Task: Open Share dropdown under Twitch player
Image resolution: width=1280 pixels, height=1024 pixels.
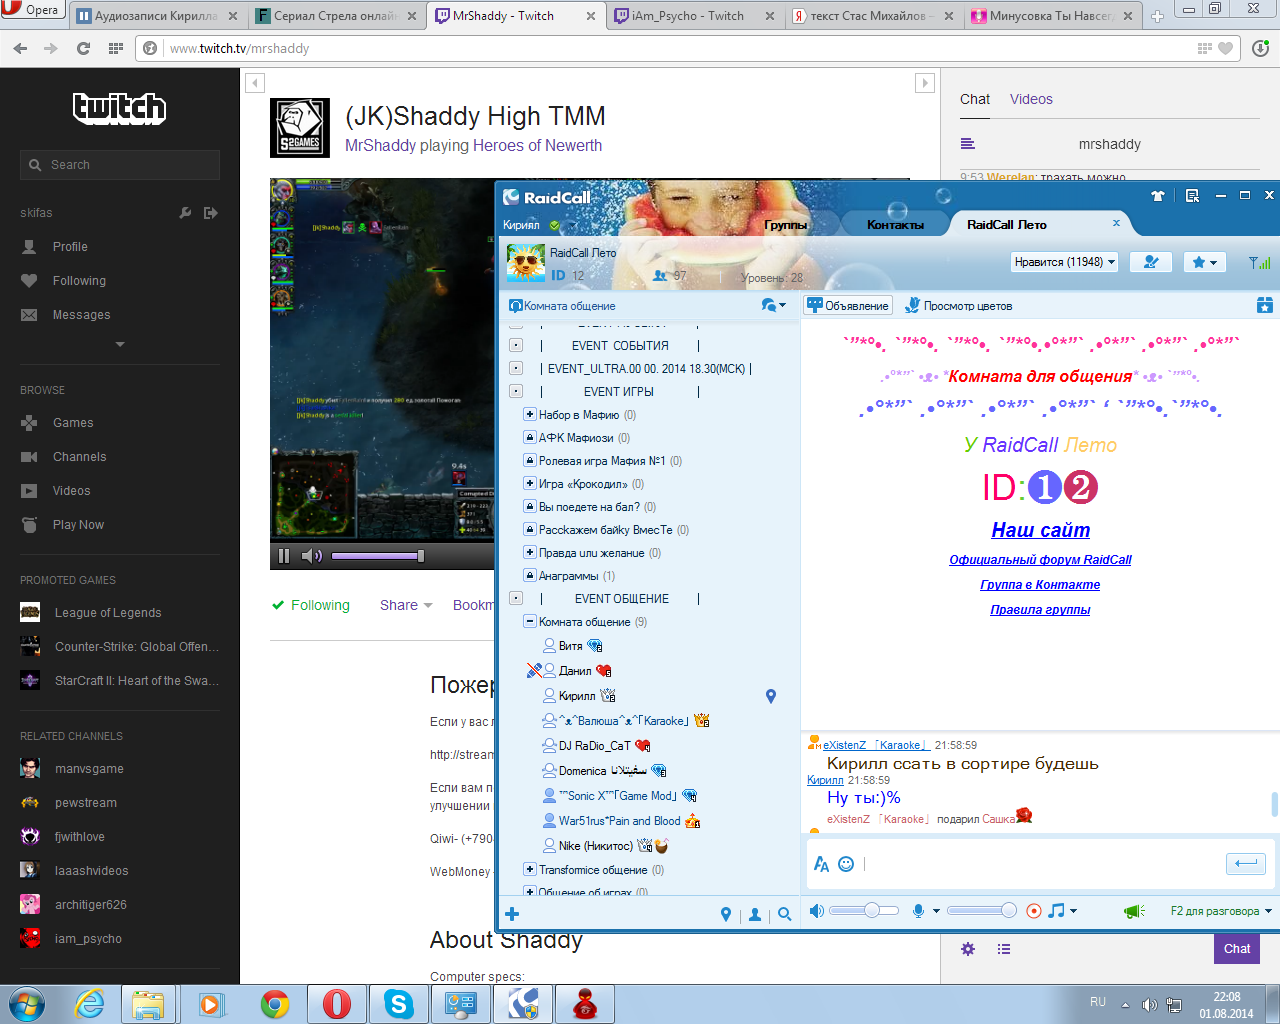Action: pyautogui.click(x=406, y=605)
